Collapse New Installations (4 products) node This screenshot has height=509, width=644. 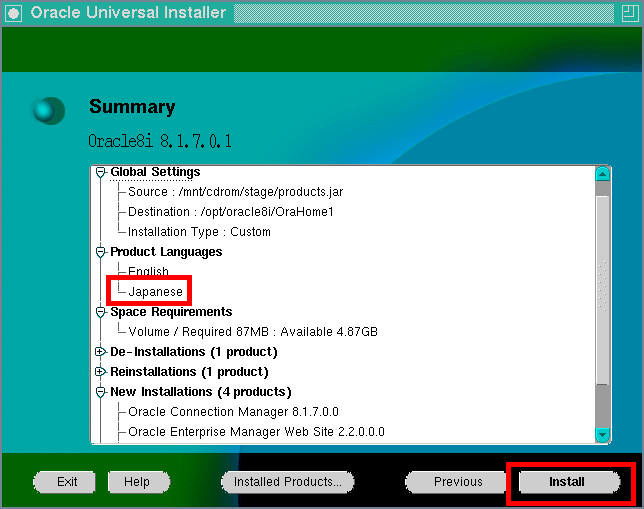100,392
